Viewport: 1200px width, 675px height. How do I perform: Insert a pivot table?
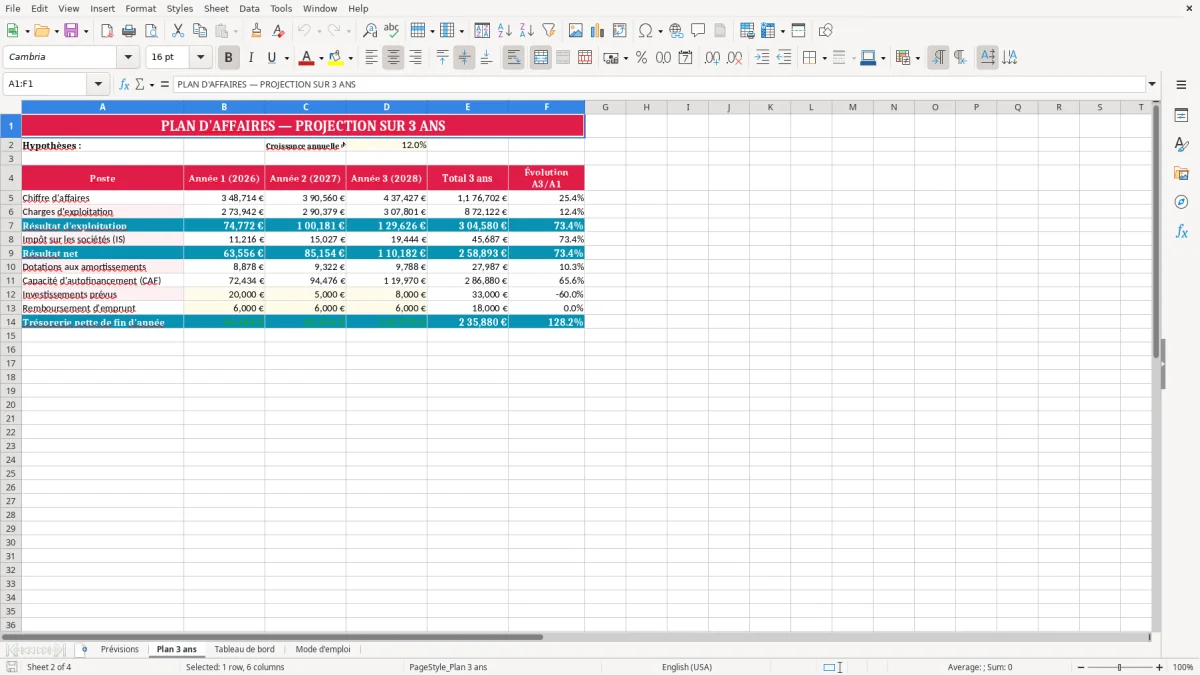point(620,31)
